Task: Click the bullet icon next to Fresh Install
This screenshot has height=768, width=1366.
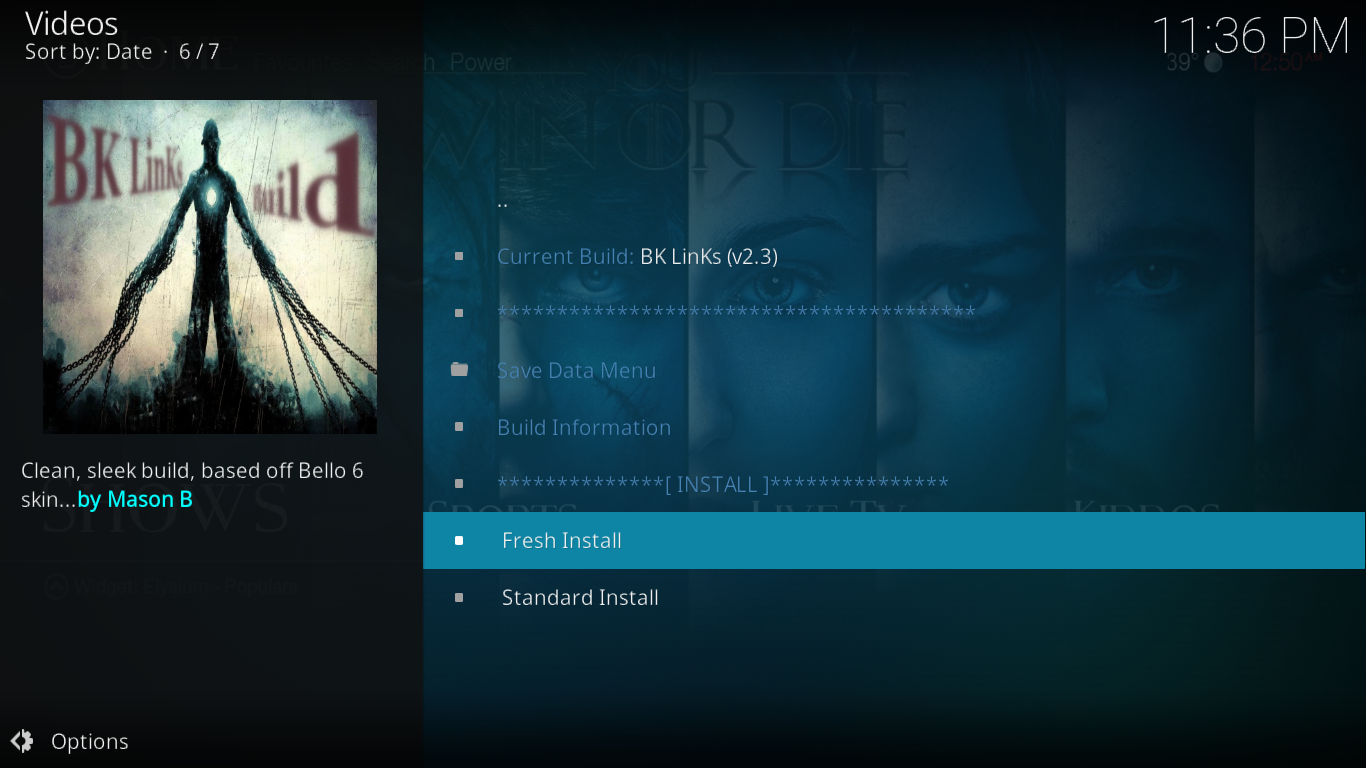Action: [459, 540]
